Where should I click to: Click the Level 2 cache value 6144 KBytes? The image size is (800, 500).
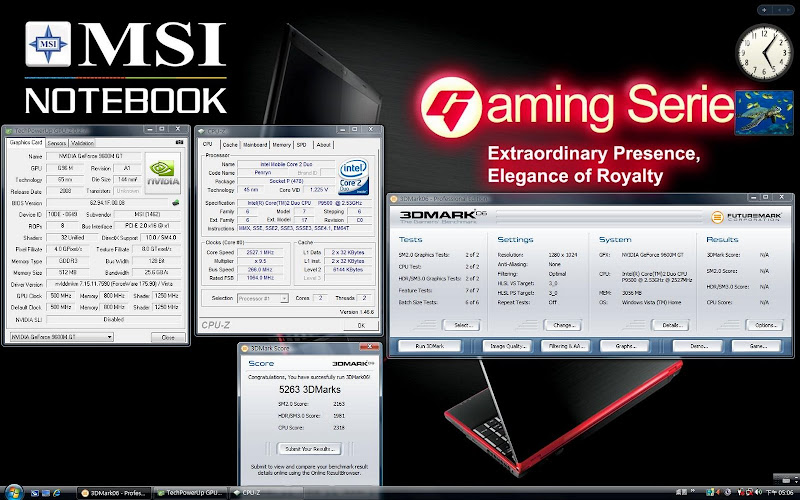(x=347, y=269)
